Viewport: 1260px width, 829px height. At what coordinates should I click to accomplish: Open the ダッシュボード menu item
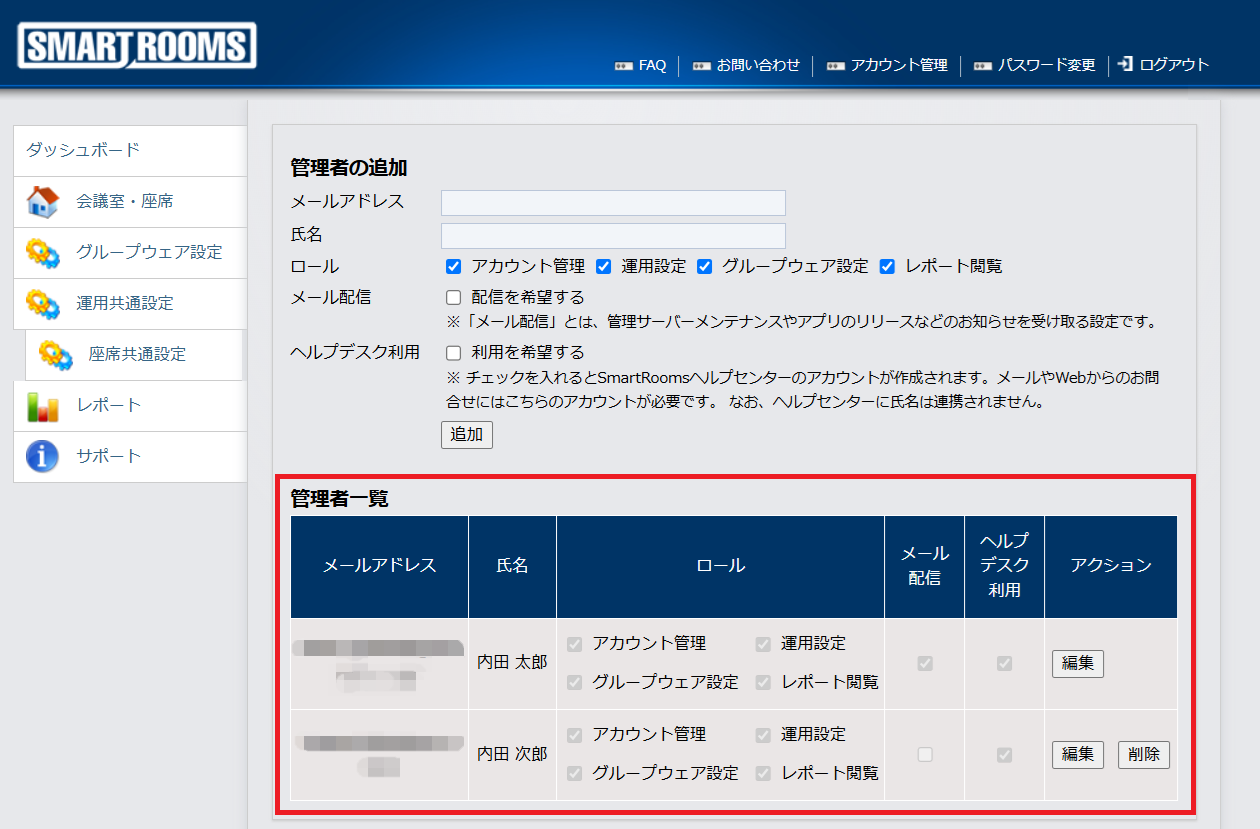[83, 150]
